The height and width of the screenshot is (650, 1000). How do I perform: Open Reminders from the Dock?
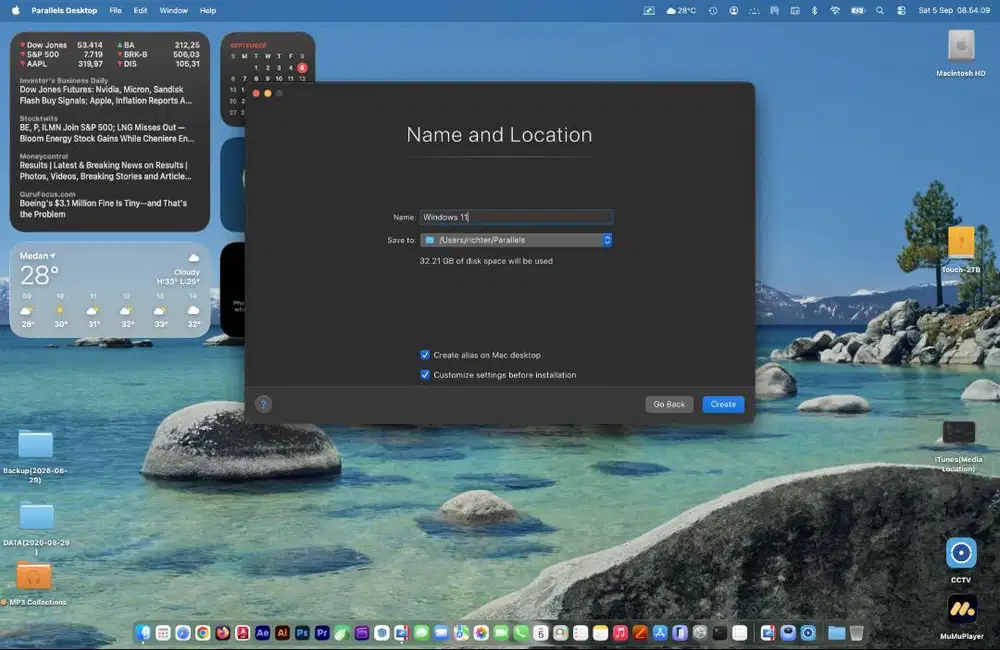click(580, 633)
